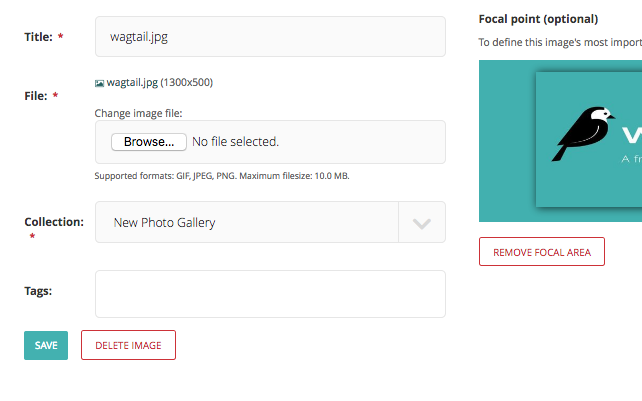Focus the Title text field
Screen dimensions: 642x401
[x=270, y=37]
